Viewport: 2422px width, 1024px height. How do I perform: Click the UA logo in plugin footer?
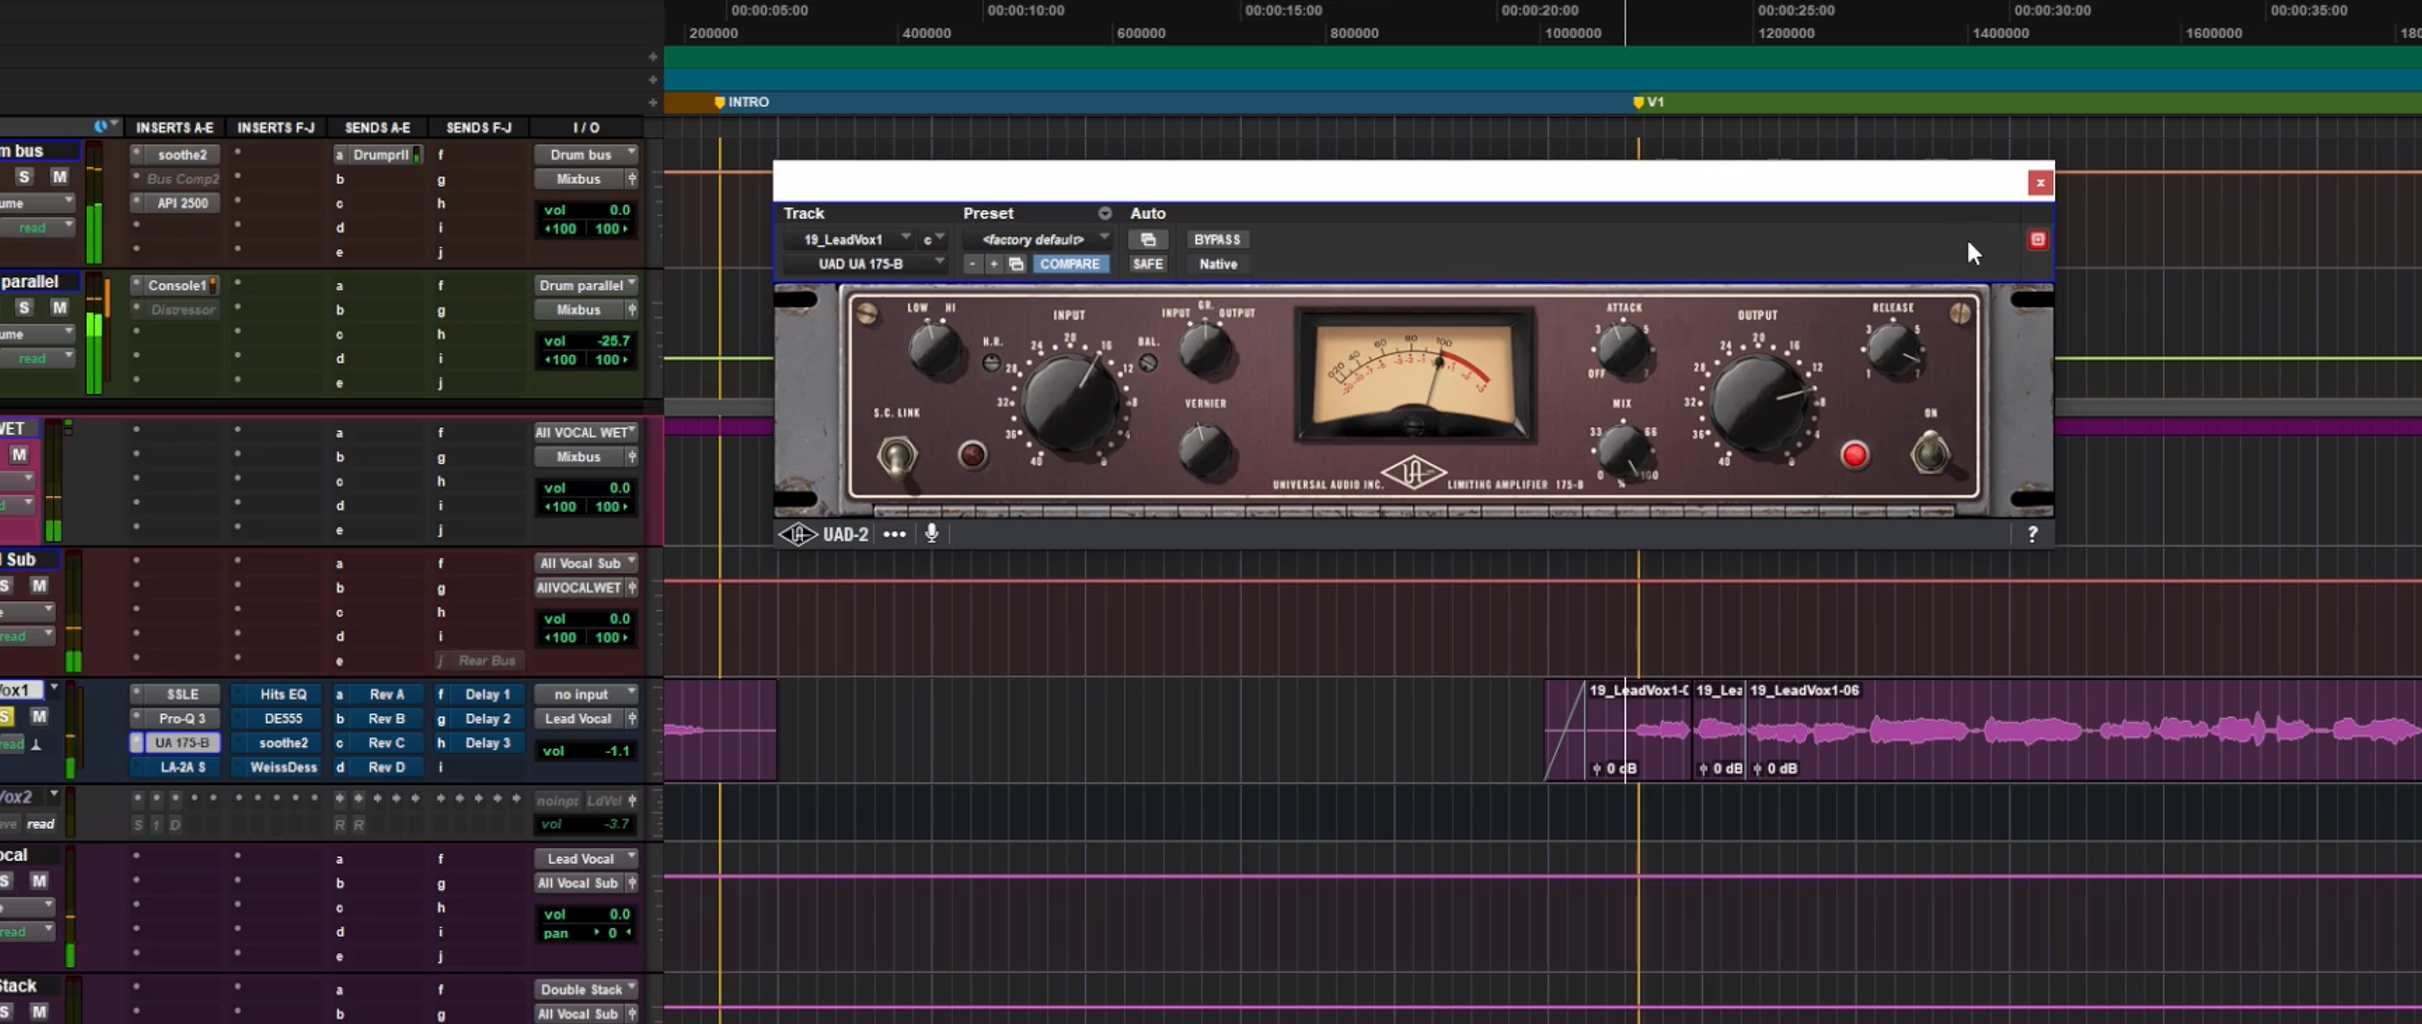pyautogui.click(x=798, y=534)
